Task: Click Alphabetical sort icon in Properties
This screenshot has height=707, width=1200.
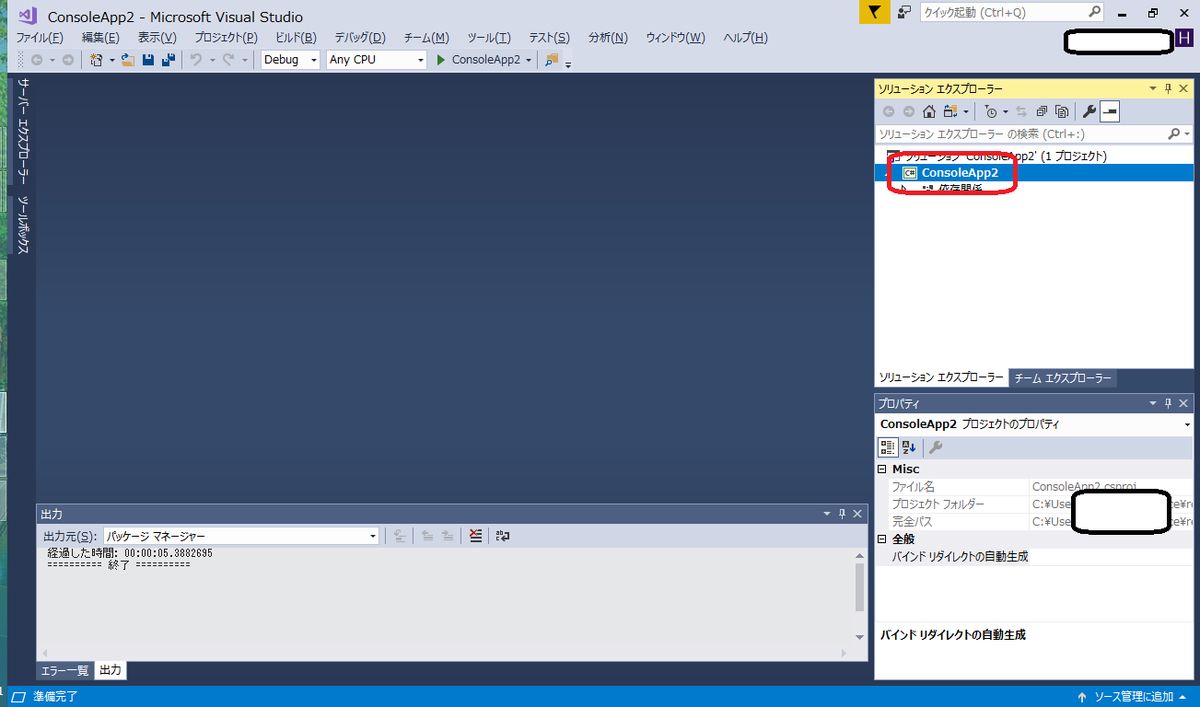Action: 909,447
